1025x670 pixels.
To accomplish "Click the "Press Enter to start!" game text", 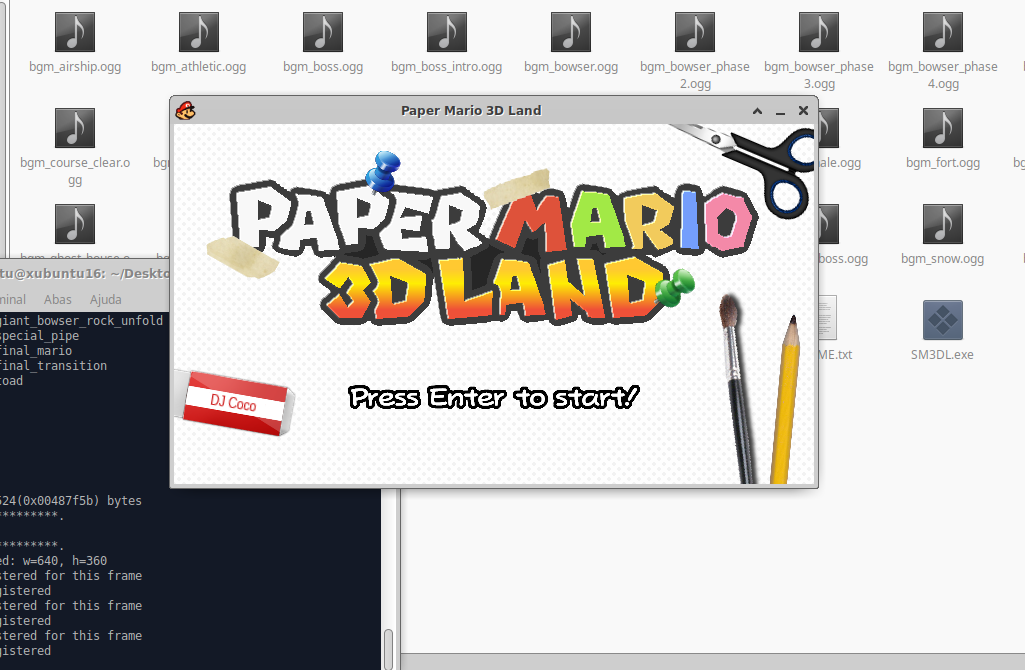I will click(494, 397).
